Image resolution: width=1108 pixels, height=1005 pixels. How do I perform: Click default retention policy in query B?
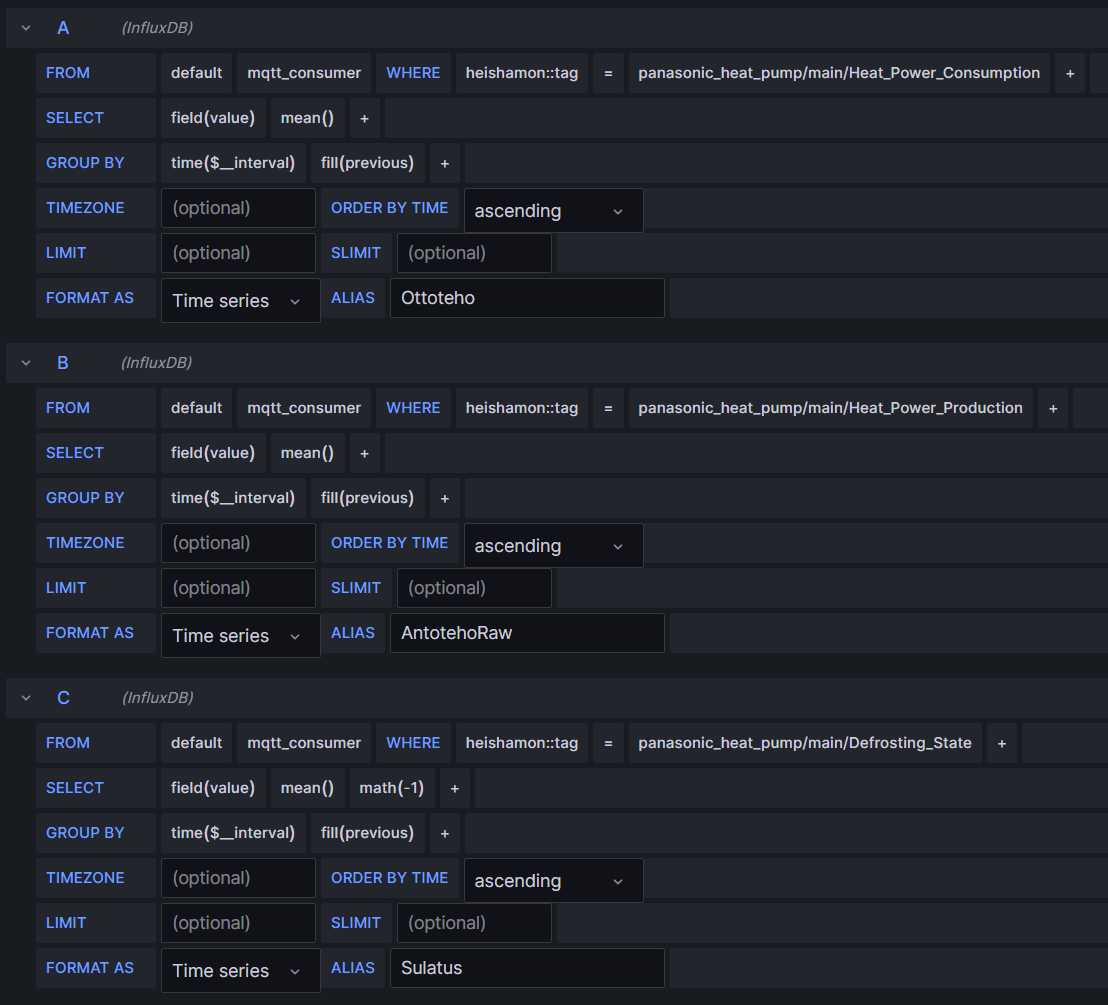tap(196, 409)
